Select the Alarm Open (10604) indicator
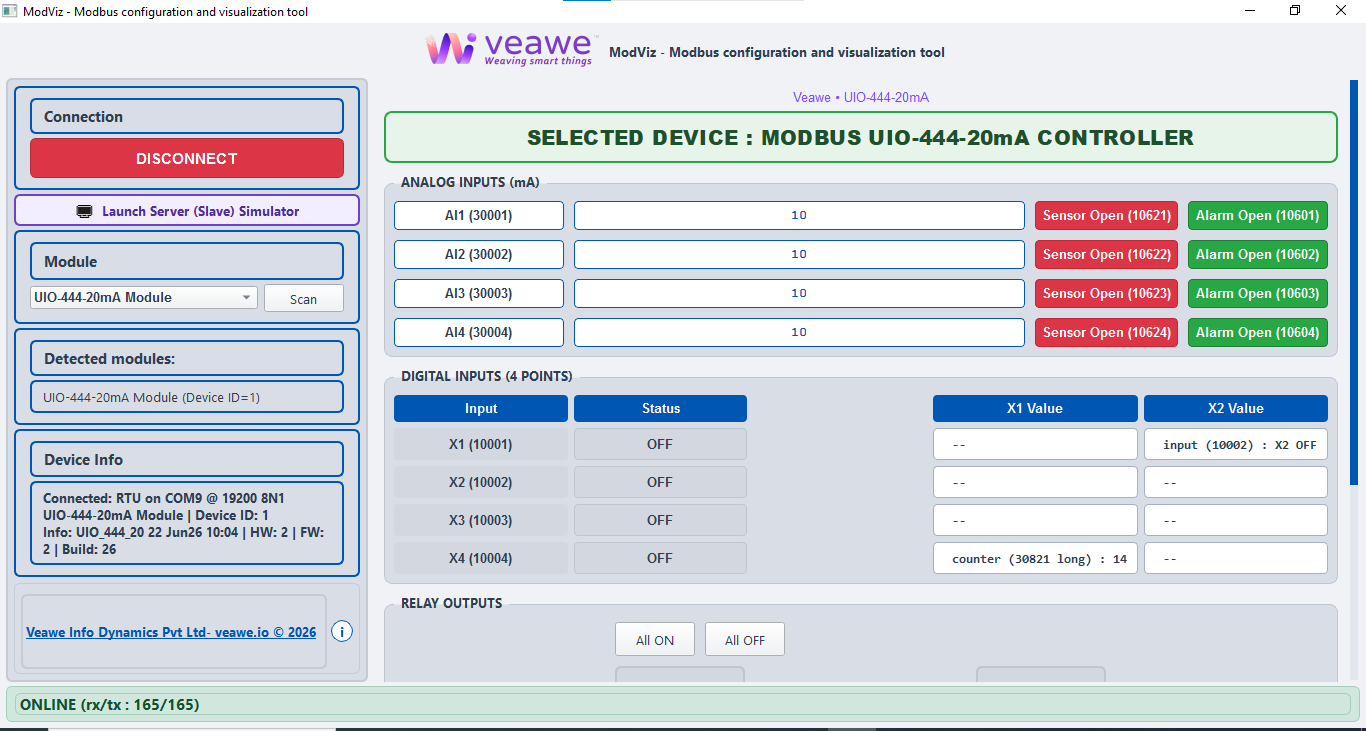This screenshot has width=1366, height=731. (x=1258, y=332)
